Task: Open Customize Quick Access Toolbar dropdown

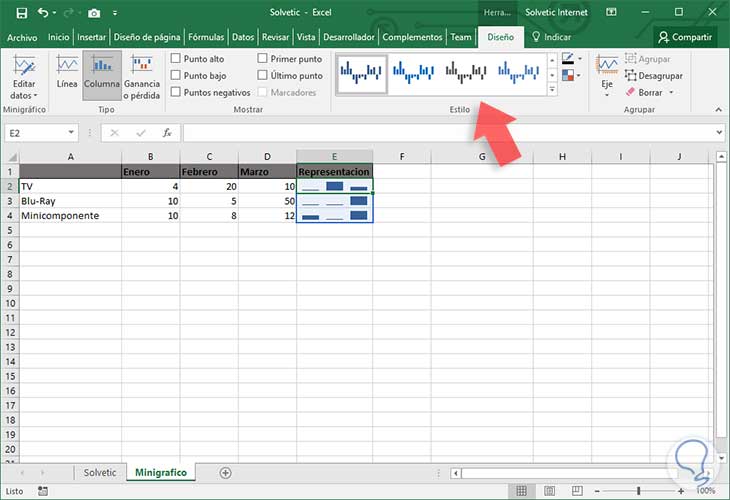Action: [x=115, y=13]
